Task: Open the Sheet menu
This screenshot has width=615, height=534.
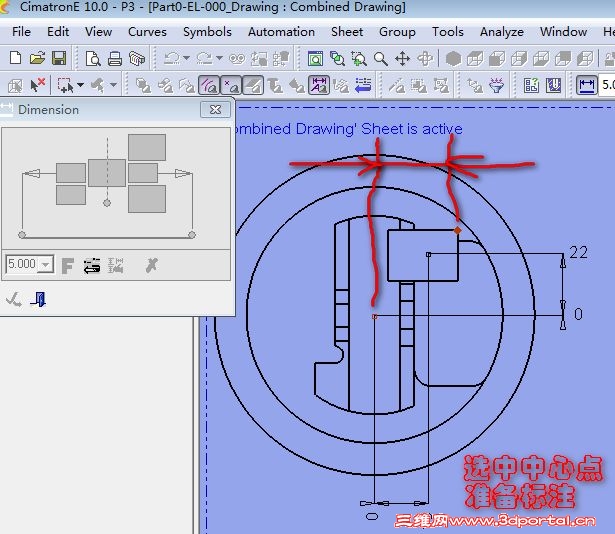Action: (347, 32)
